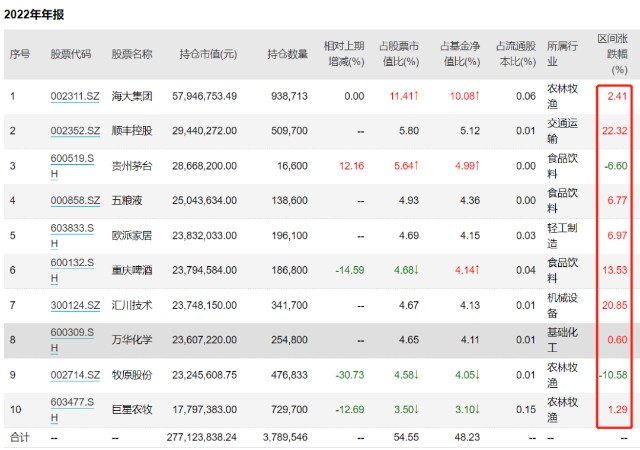Click holding quantity 16,600
The height and width of the screenshot is (450, 640).
292,166
